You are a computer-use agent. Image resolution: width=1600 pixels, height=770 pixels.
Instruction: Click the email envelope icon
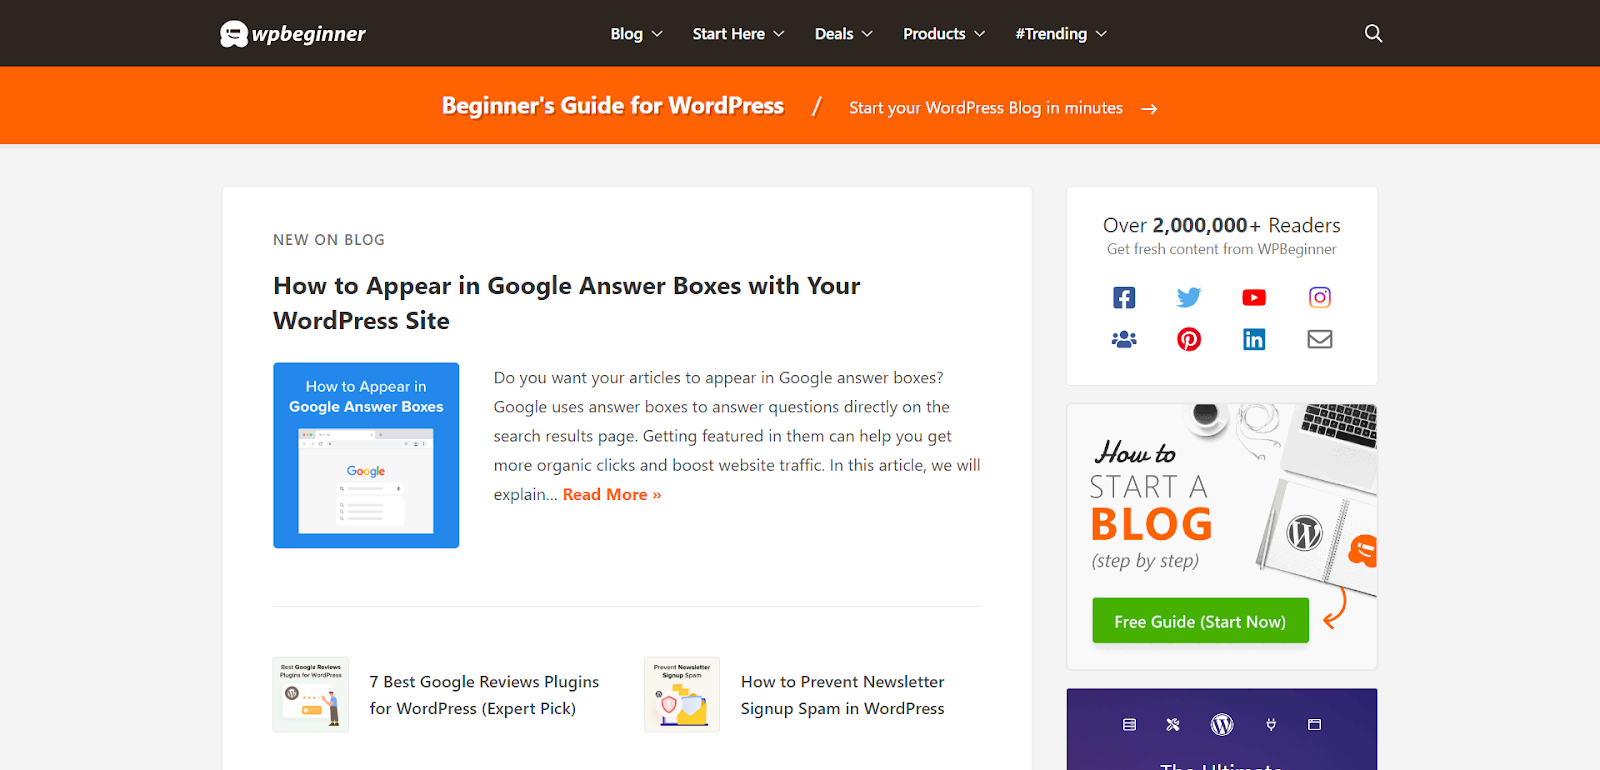point(1320,339)
